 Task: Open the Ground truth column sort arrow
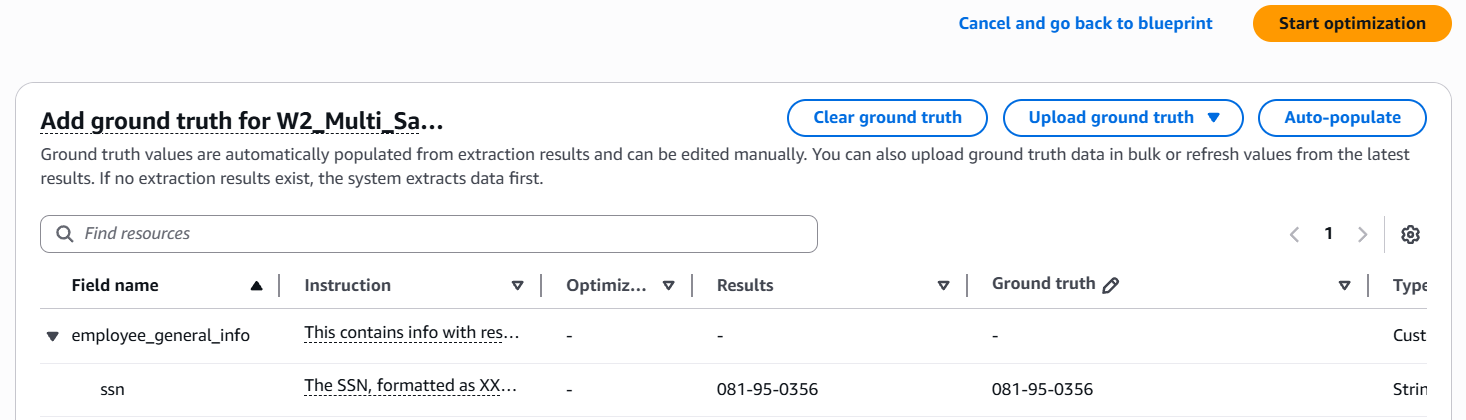tap(1344, 285)
